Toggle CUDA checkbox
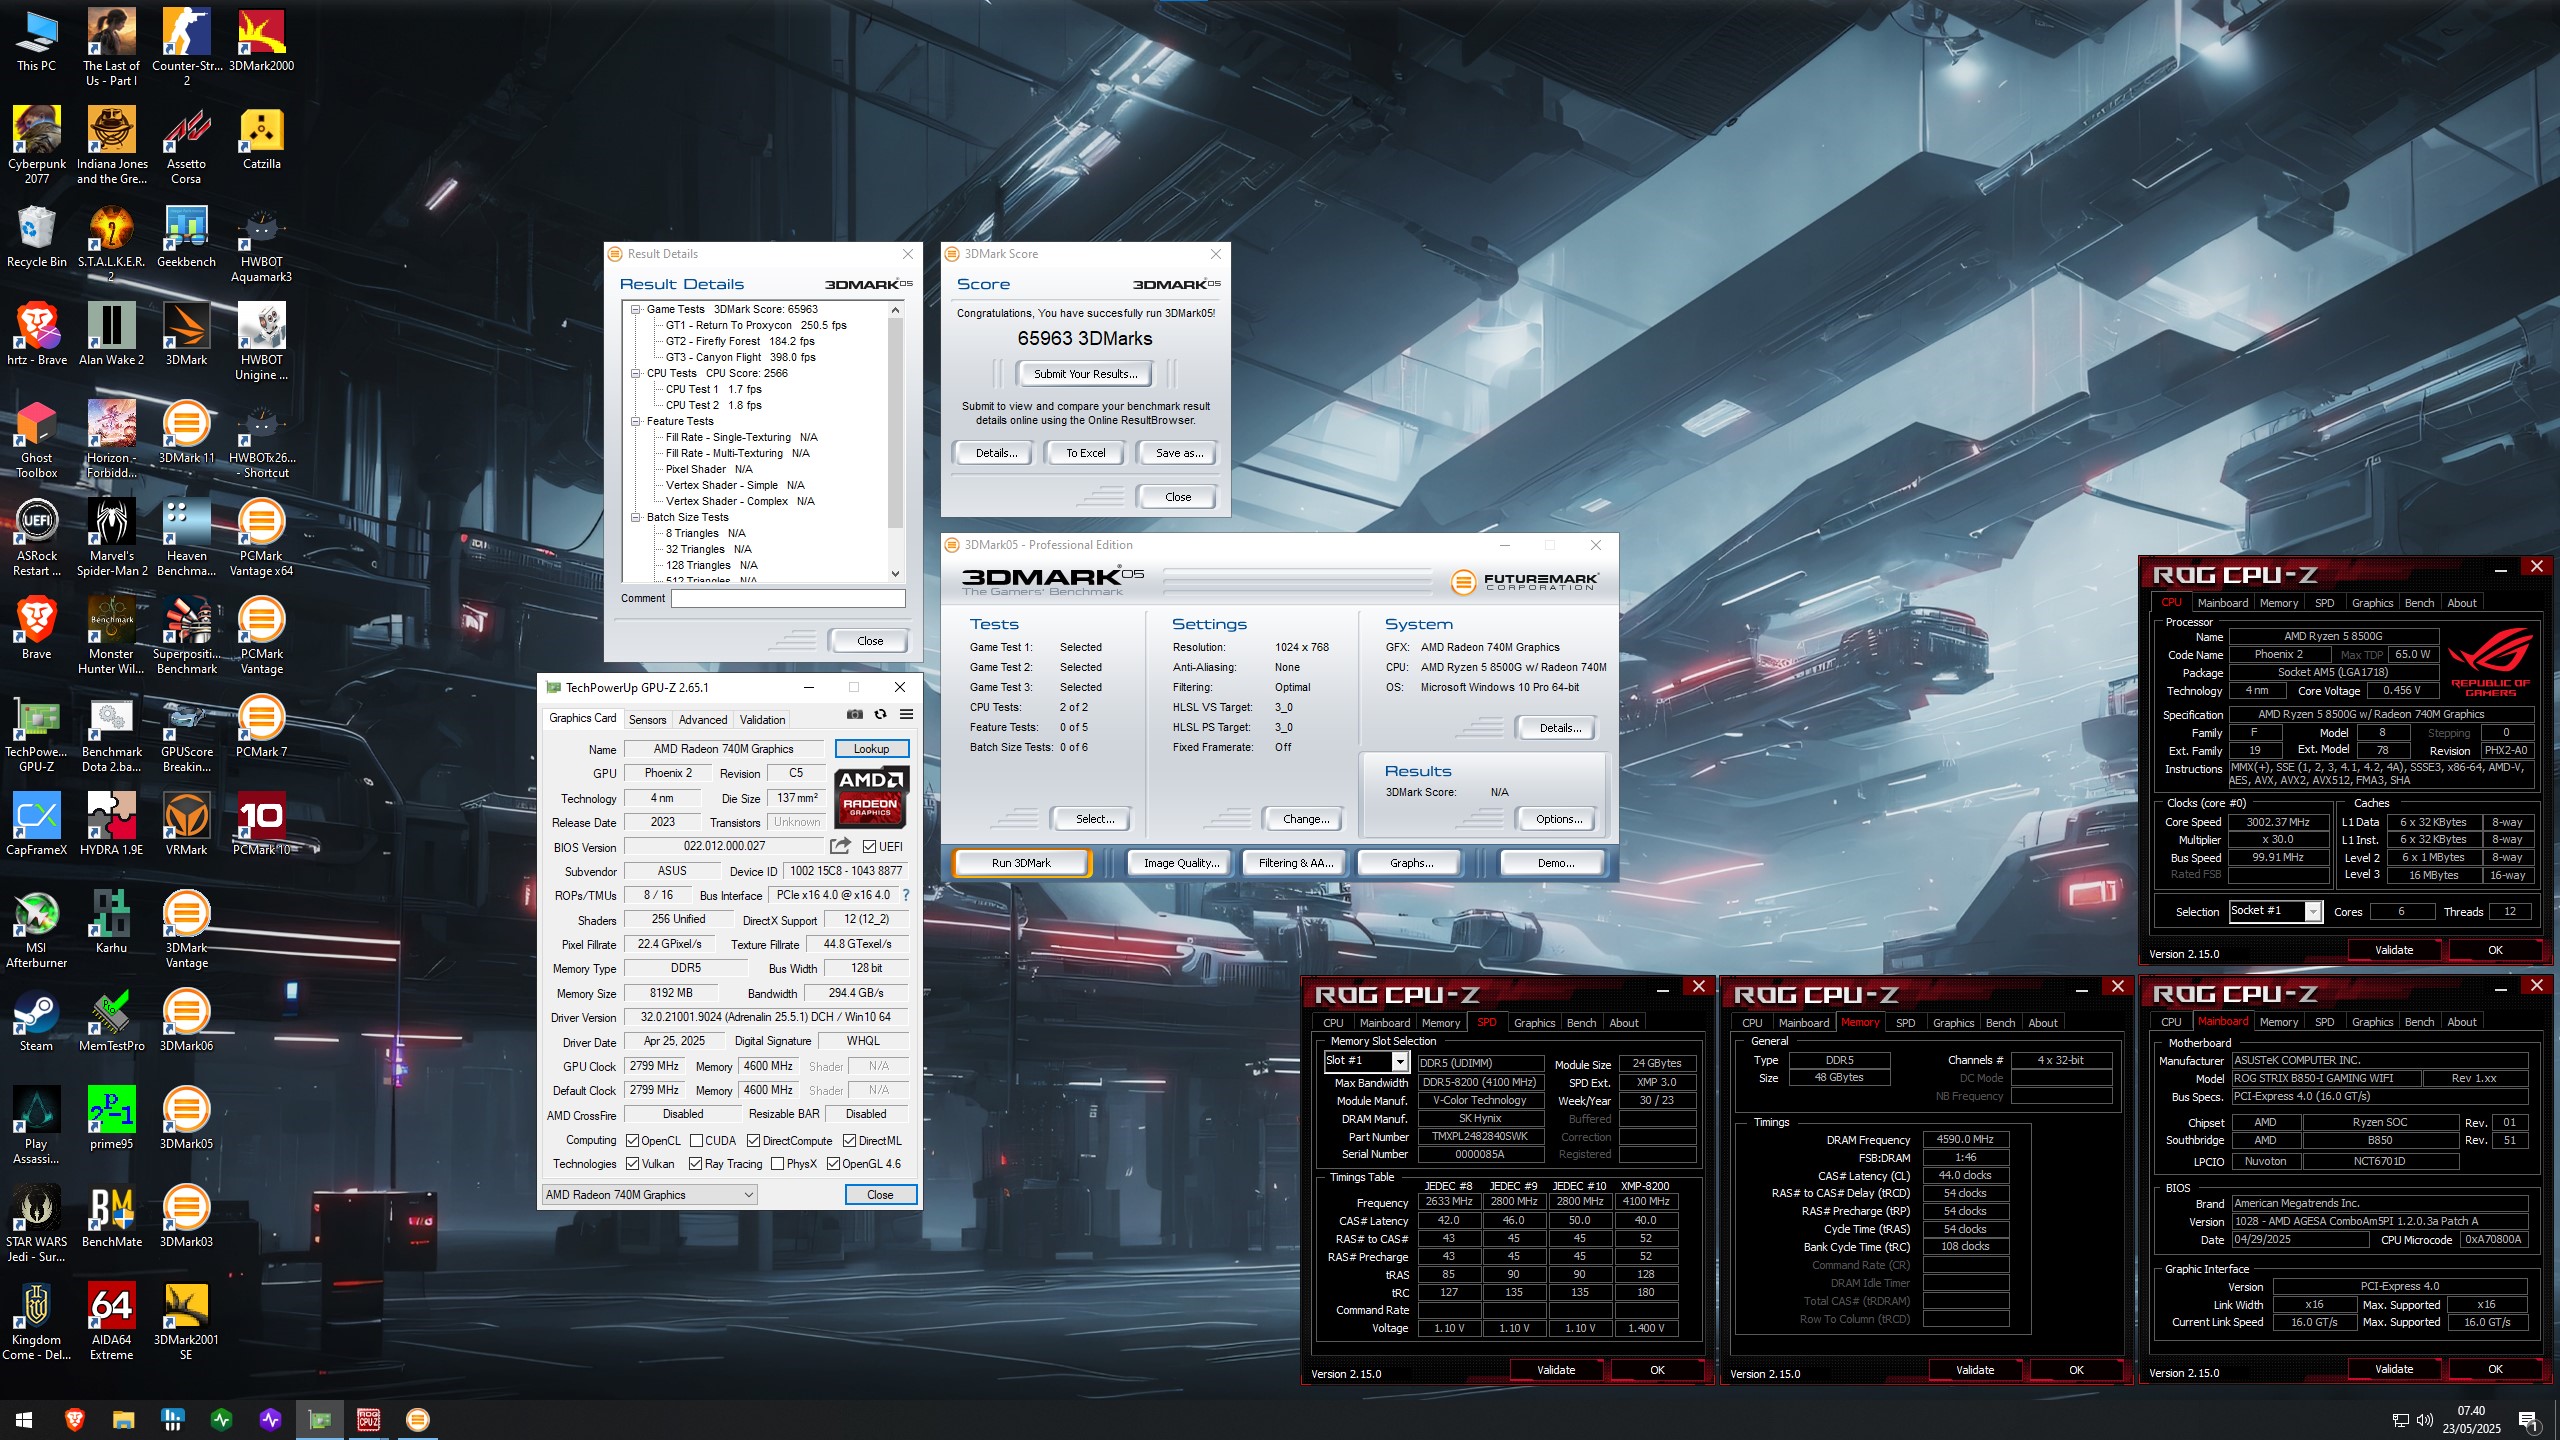The image size is (2560, 1440). pyautogui.click(x=696, y=1141)
